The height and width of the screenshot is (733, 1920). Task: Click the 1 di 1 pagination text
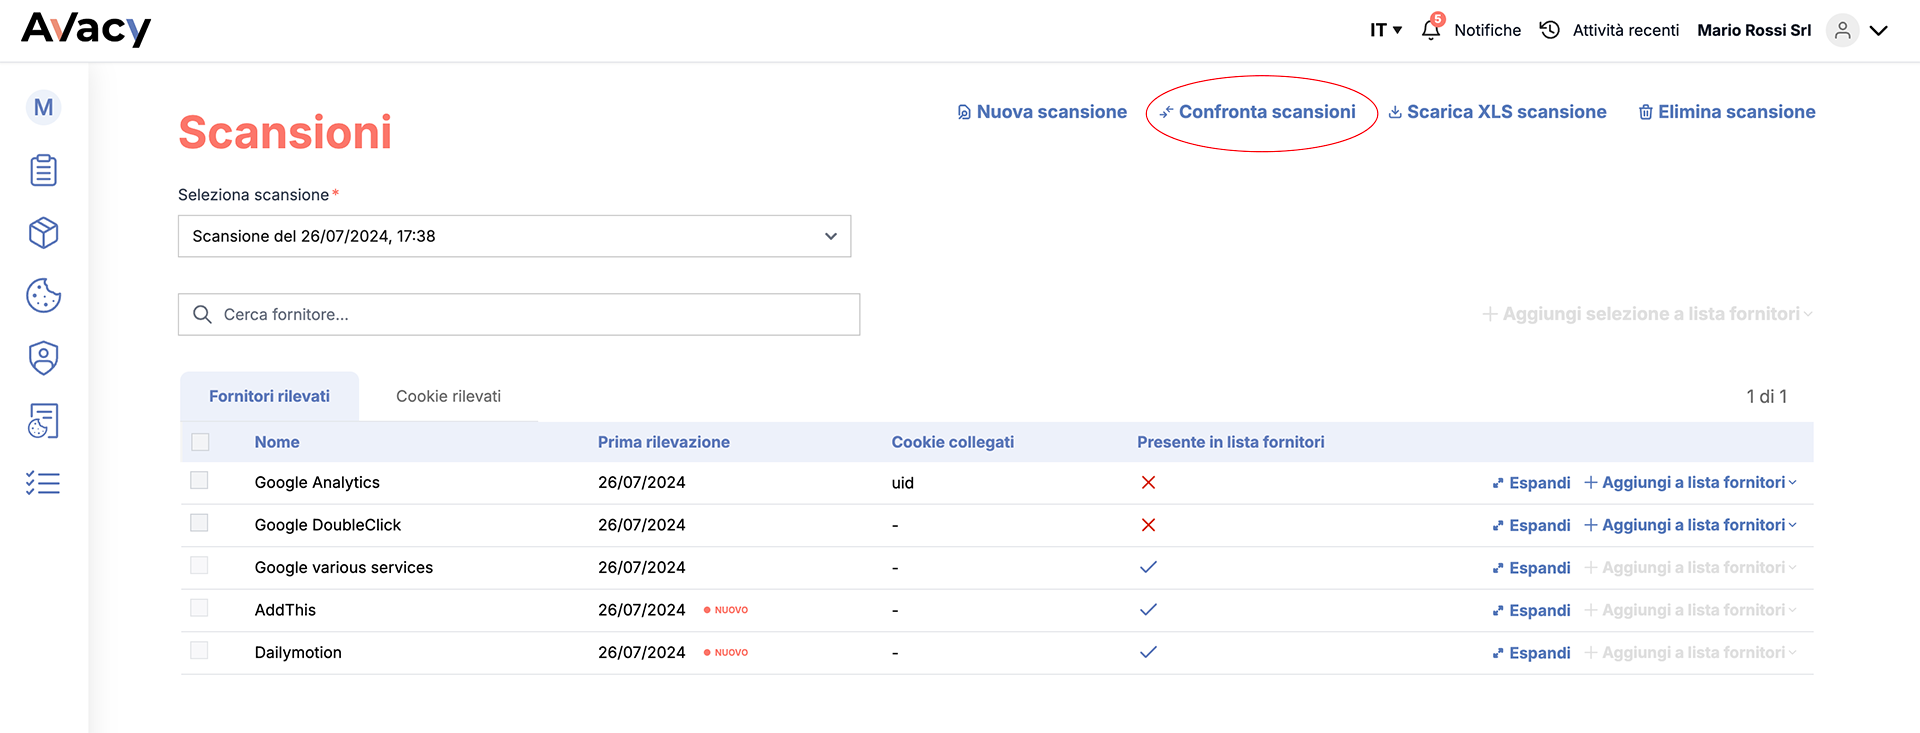(x=1767, y=397)
